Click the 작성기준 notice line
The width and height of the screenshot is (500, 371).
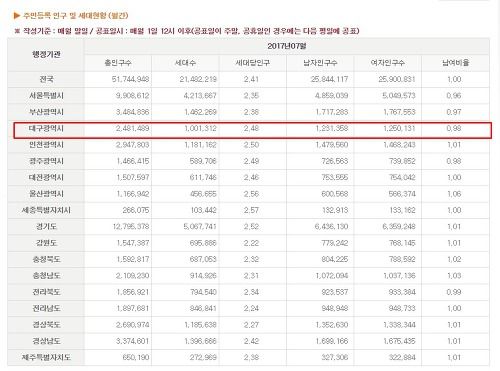click(x=187, y=31)
